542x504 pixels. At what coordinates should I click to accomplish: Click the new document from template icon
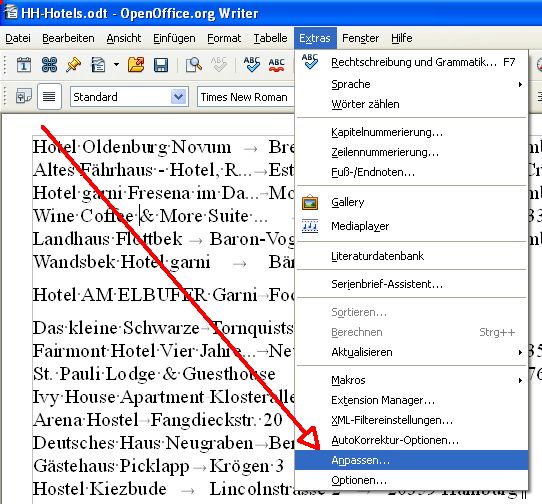(x=98, y=65)
